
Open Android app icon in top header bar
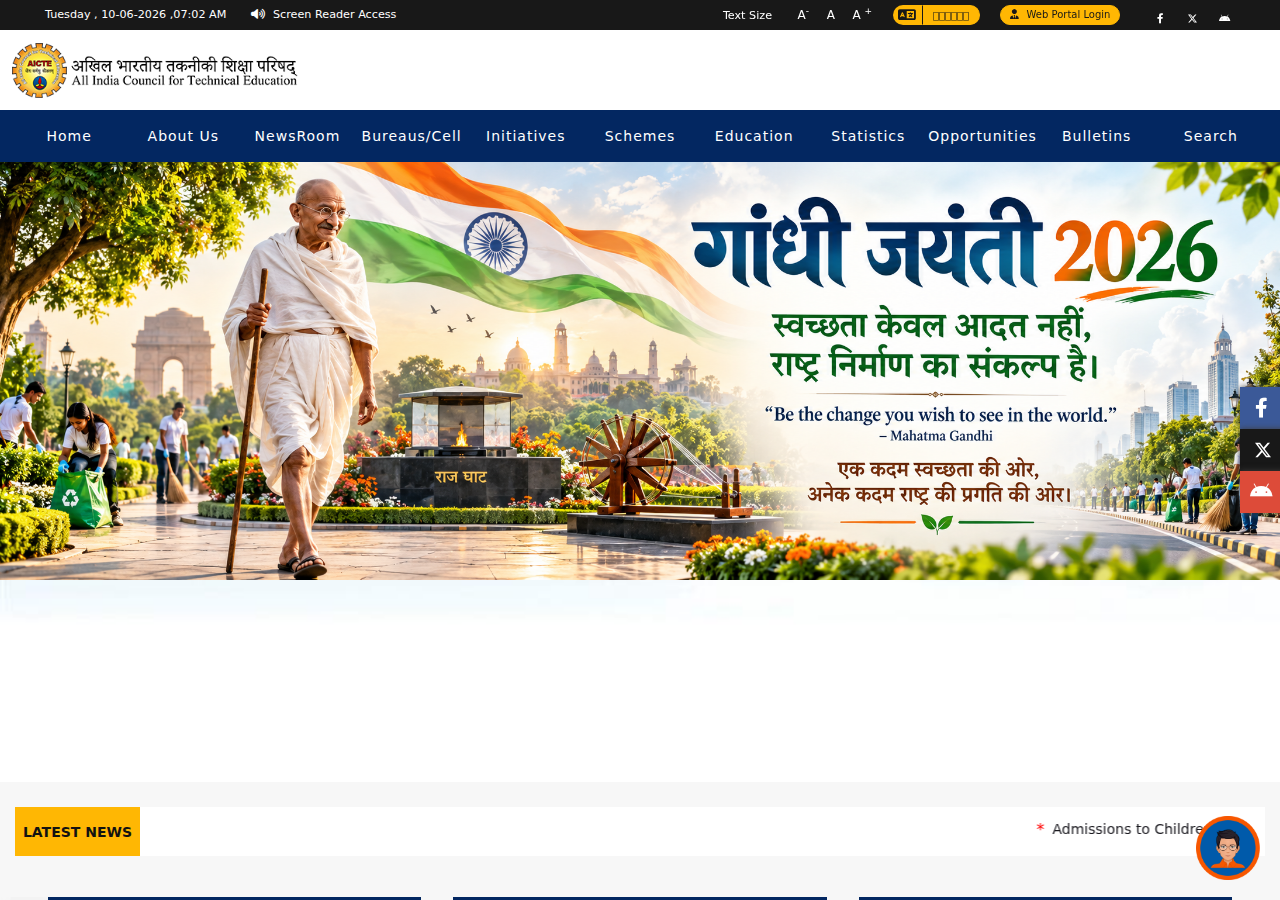[x=1224, y=18]
